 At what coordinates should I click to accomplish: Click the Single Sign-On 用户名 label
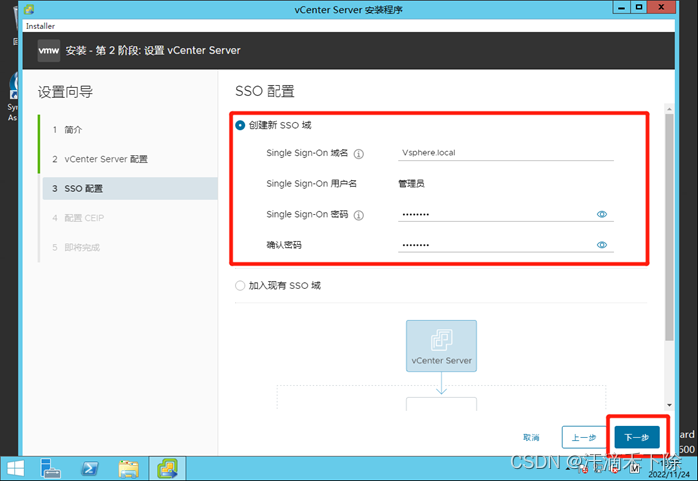point(312,184)
